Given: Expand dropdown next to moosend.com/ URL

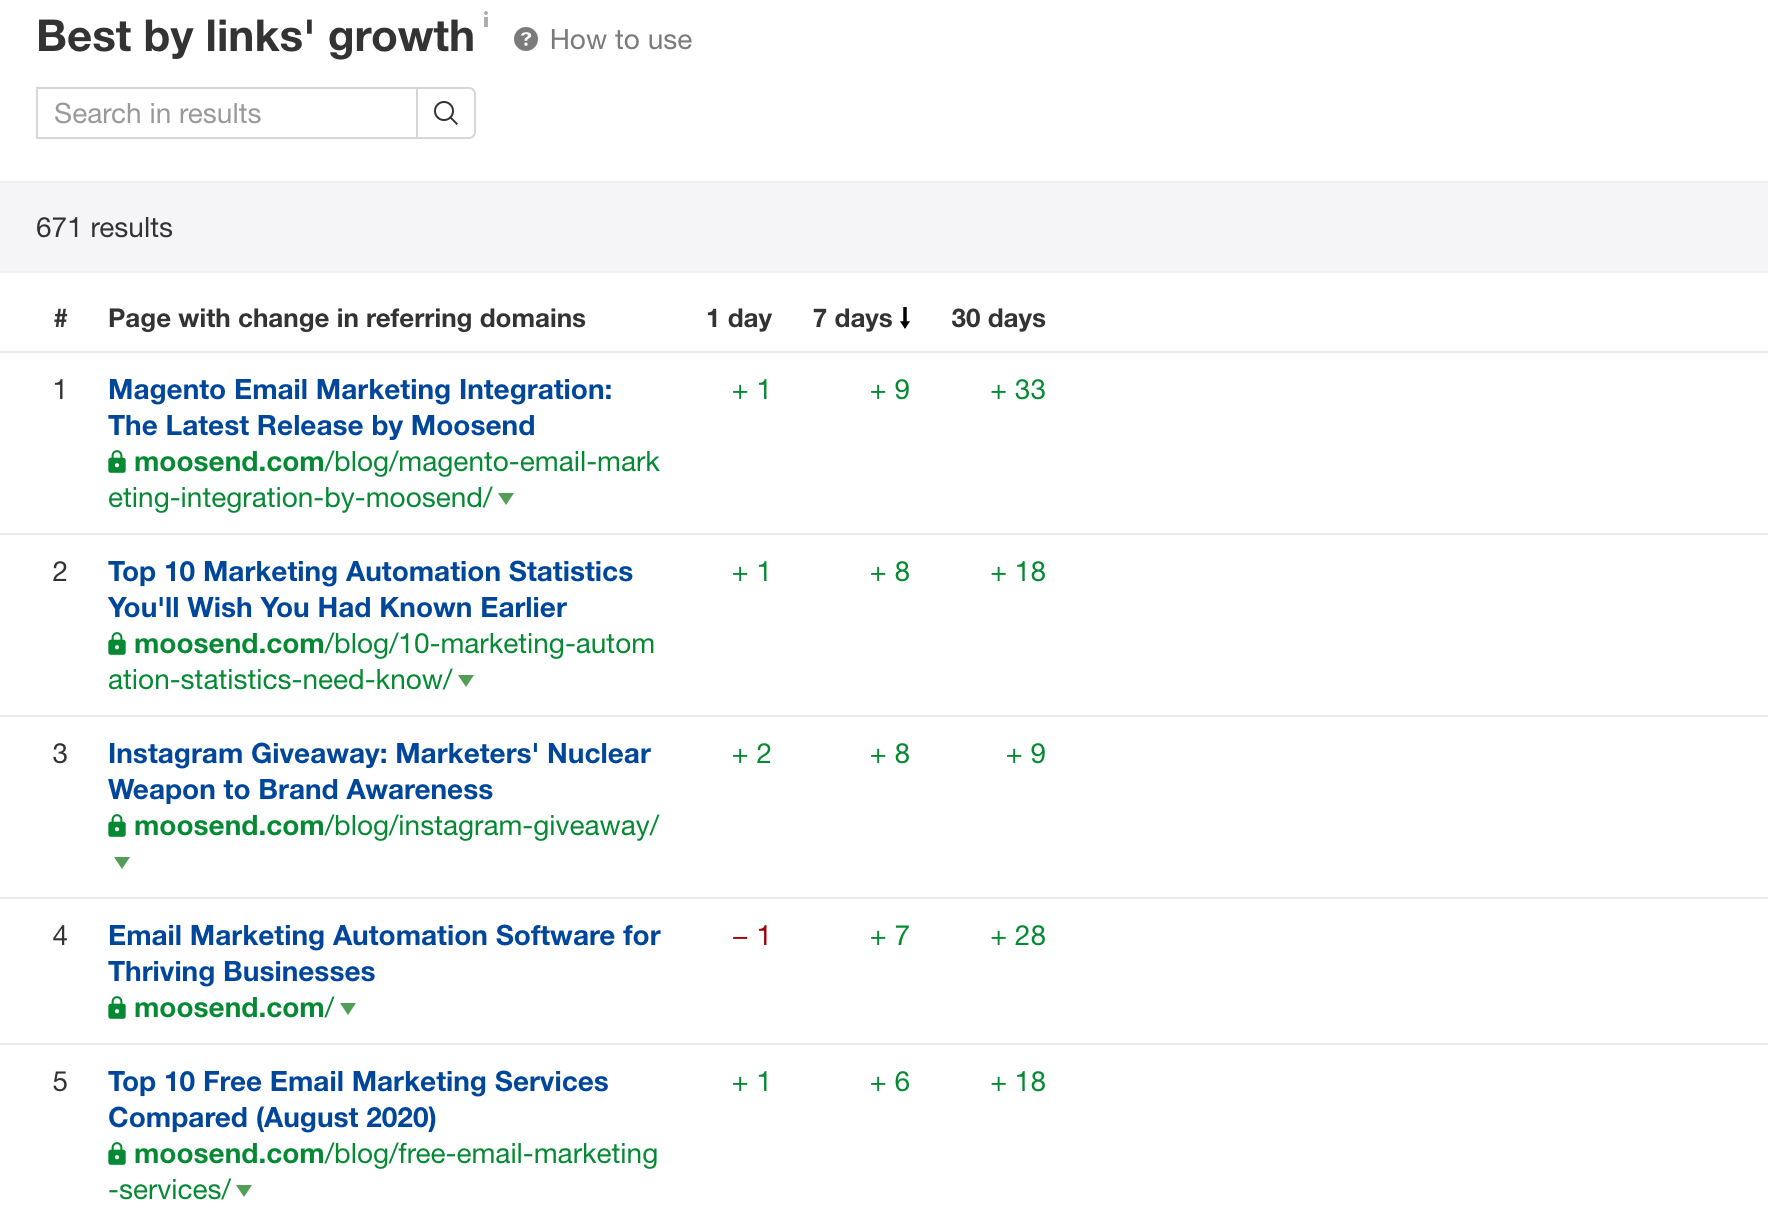Looking at the screenshot, I should (348, 1008).
